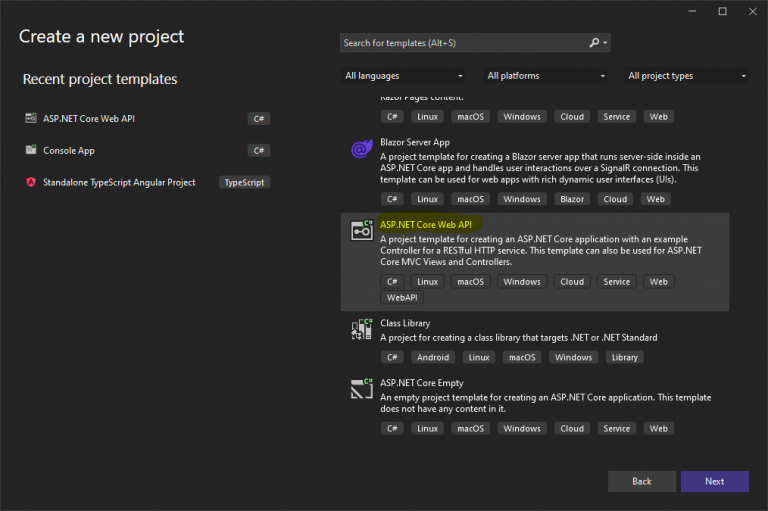The image size is (768, 511).
Task: Click the Blazor Server App template icon
Action: [360, 149]
